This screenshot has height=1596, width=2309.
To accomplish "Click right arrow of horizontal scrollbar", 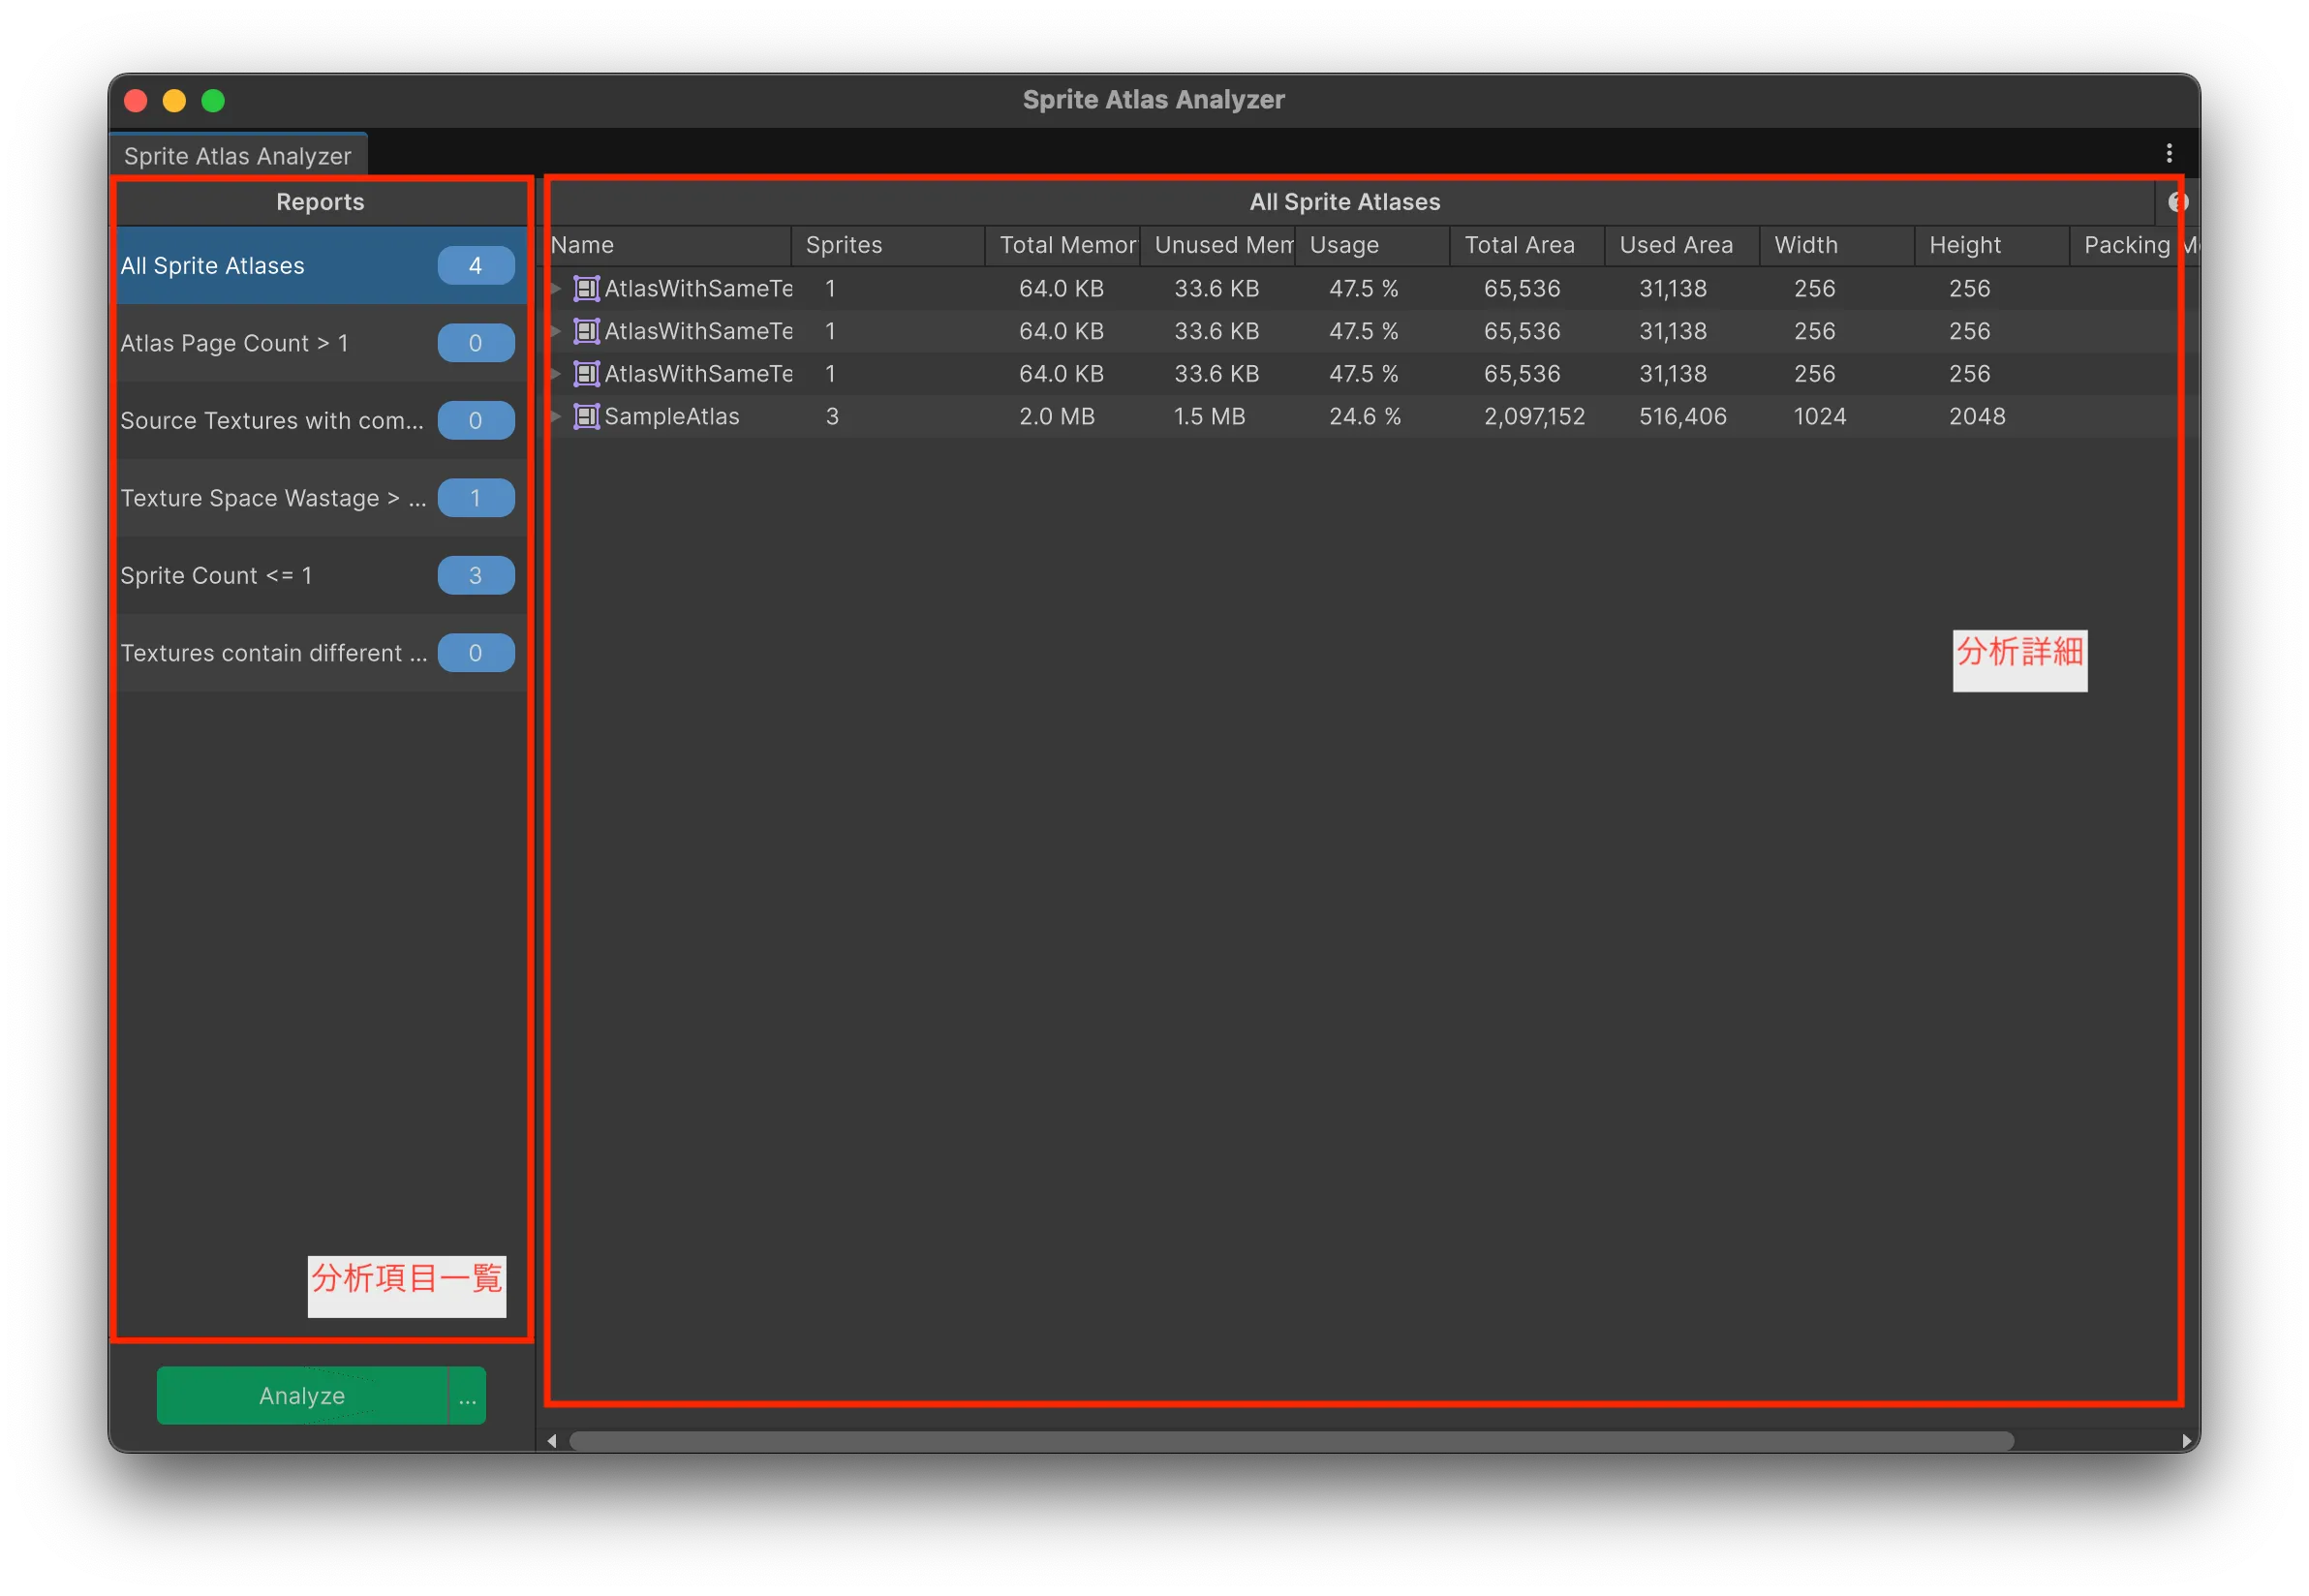I will pos(2186,1441).
